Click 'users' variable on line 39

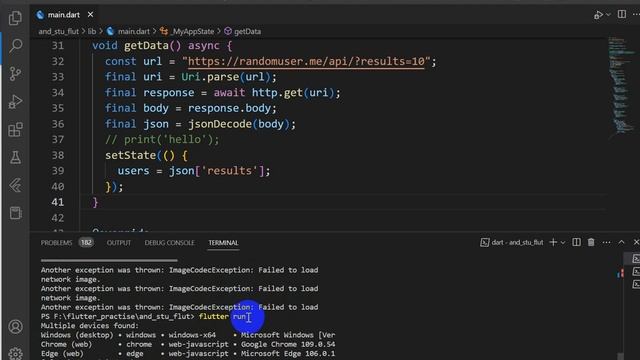[x=133, y=171]
